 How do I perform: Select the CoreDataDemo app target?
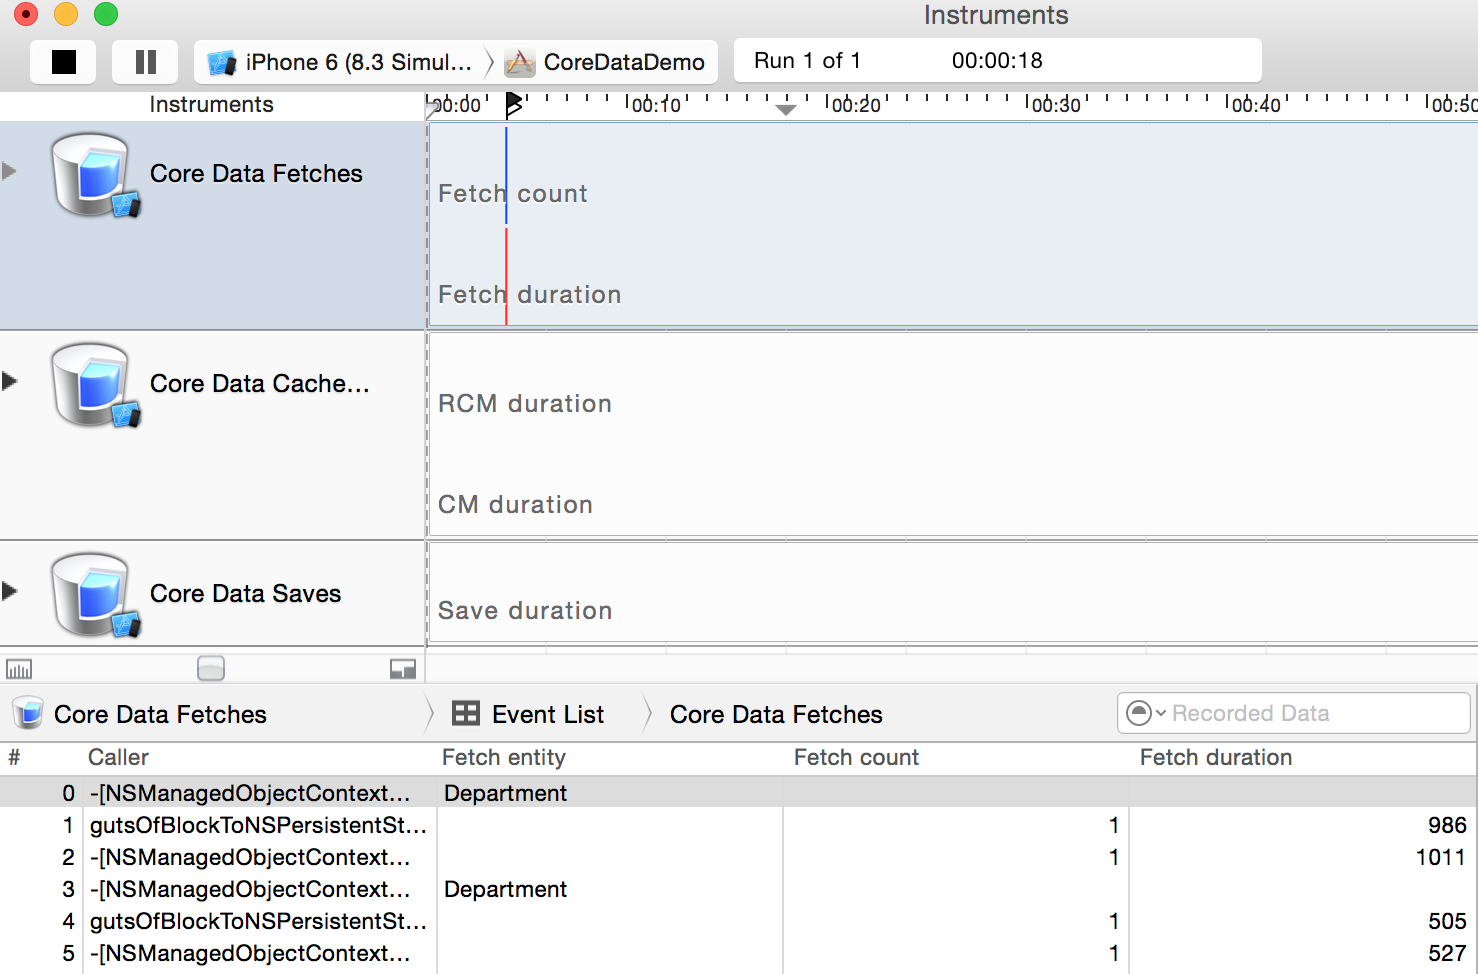click(606, 62)
